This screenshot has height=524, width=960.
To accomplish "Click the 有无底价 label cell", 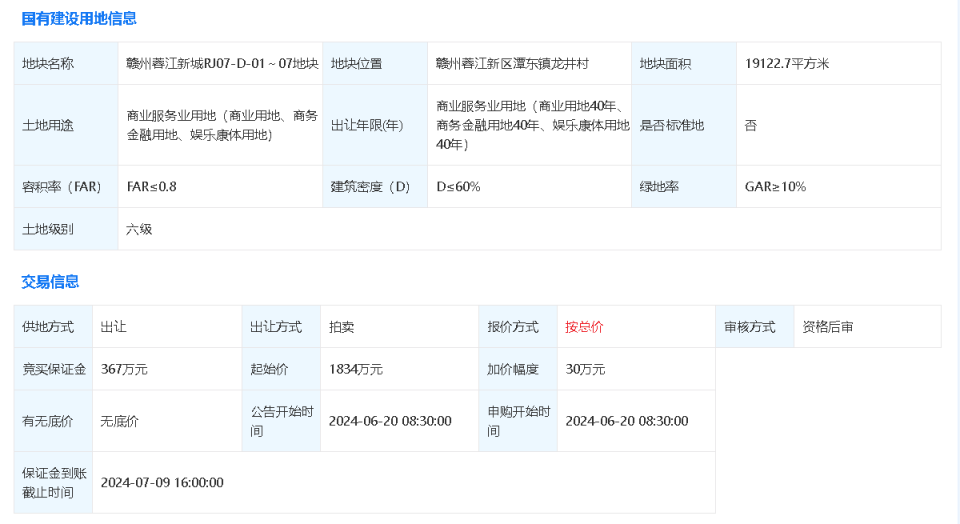I will pyautogui.click(x=53, y=421).
